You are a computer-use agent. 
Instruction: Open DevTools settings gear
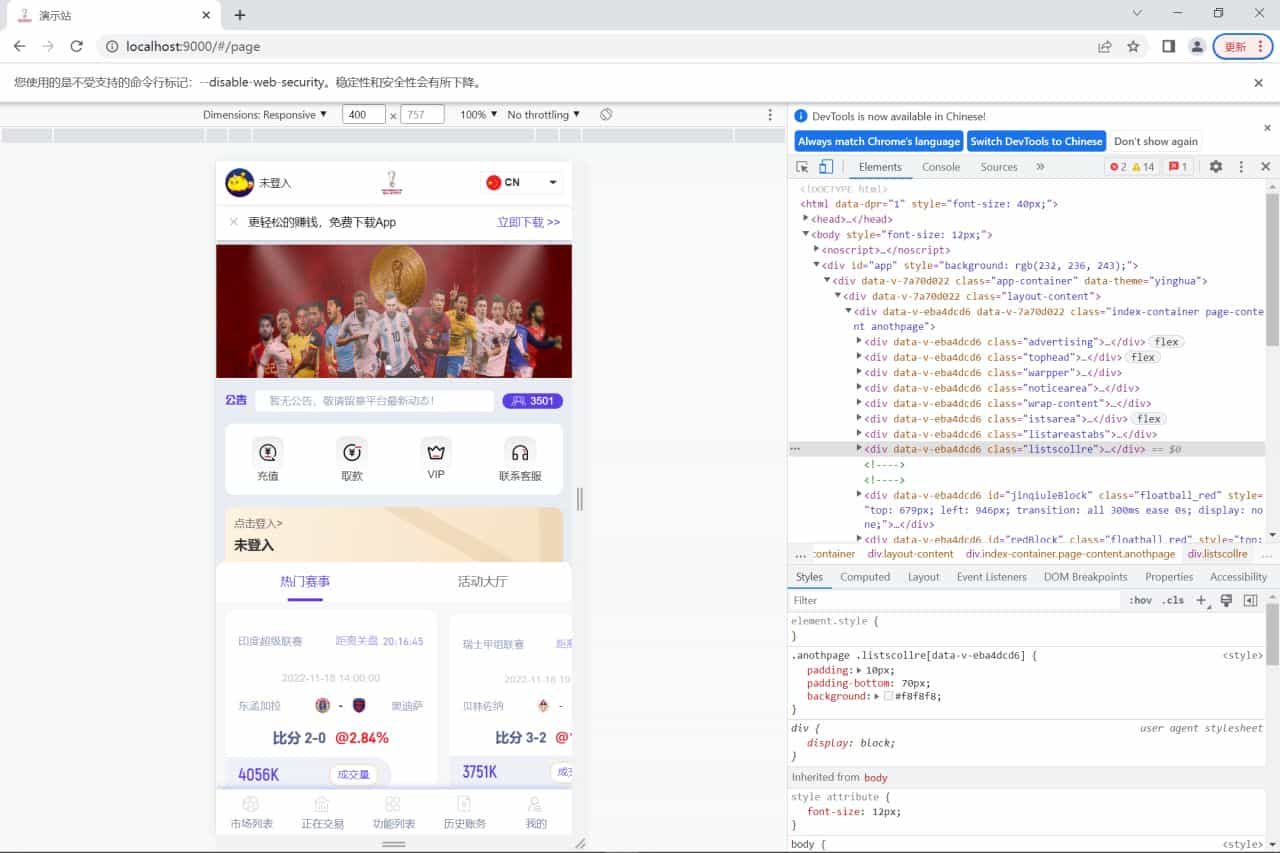1216,167
